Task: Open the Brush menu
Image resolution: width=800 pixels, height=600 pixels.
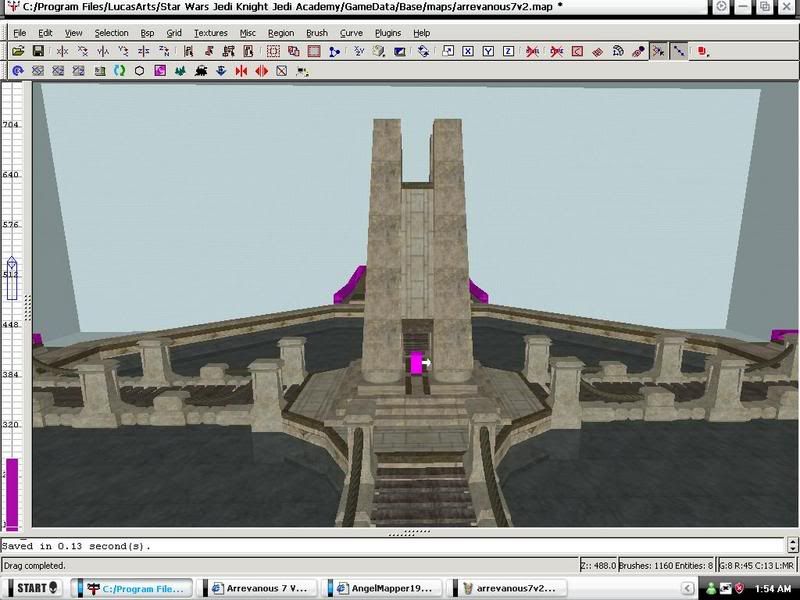Action: click(x=317, y=33)
